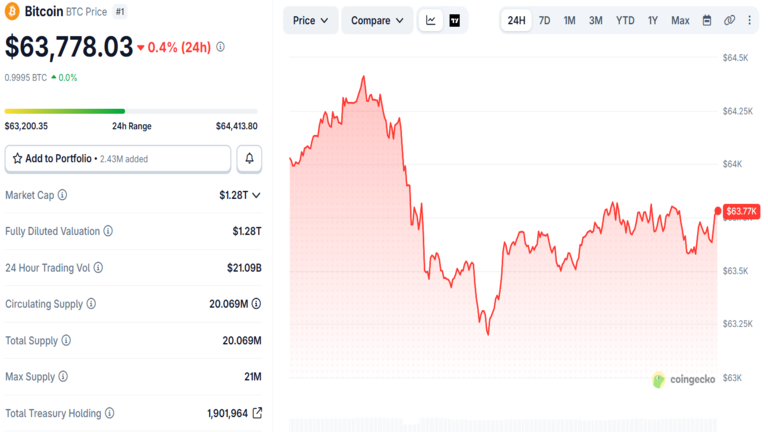This screenshot has height=432, width=768.
Task: Click the $63,778.03 price text
Action: pyautogui.click(x=69, y=47)
